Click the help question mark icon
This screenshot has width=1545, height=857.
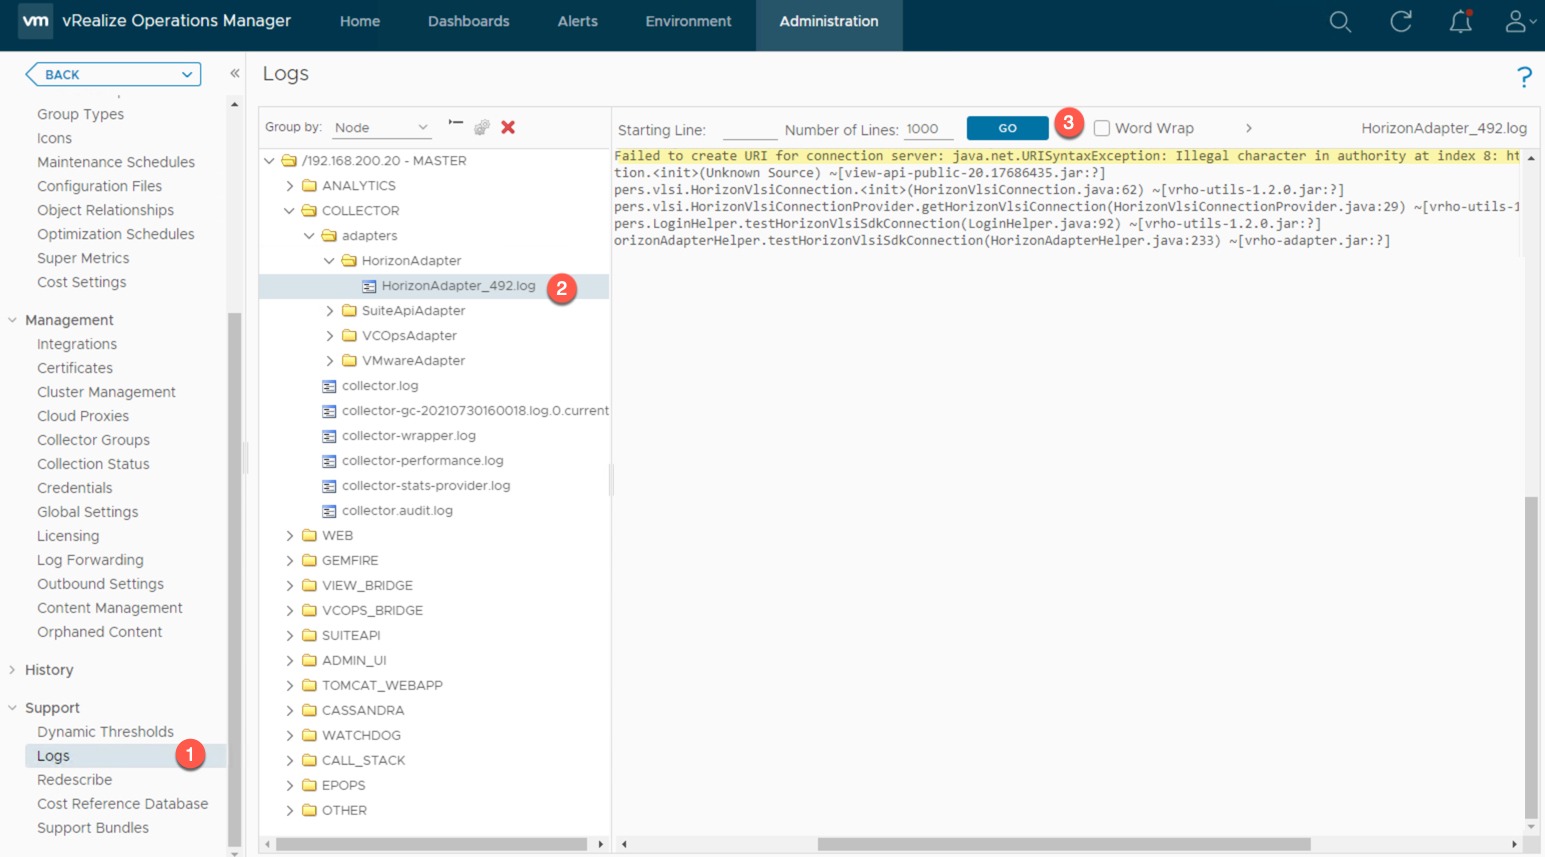point(1524,76)
